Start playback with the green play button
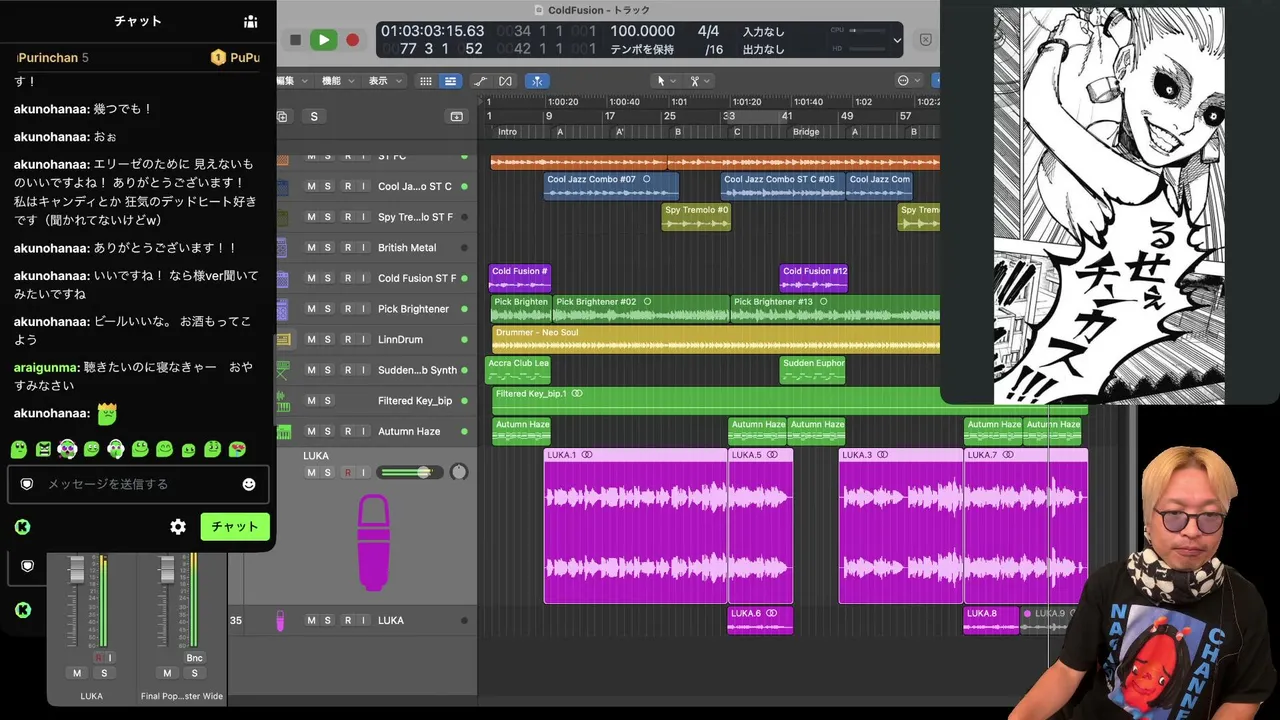Viewport: 1280px width, 720px height. (323, 40)
